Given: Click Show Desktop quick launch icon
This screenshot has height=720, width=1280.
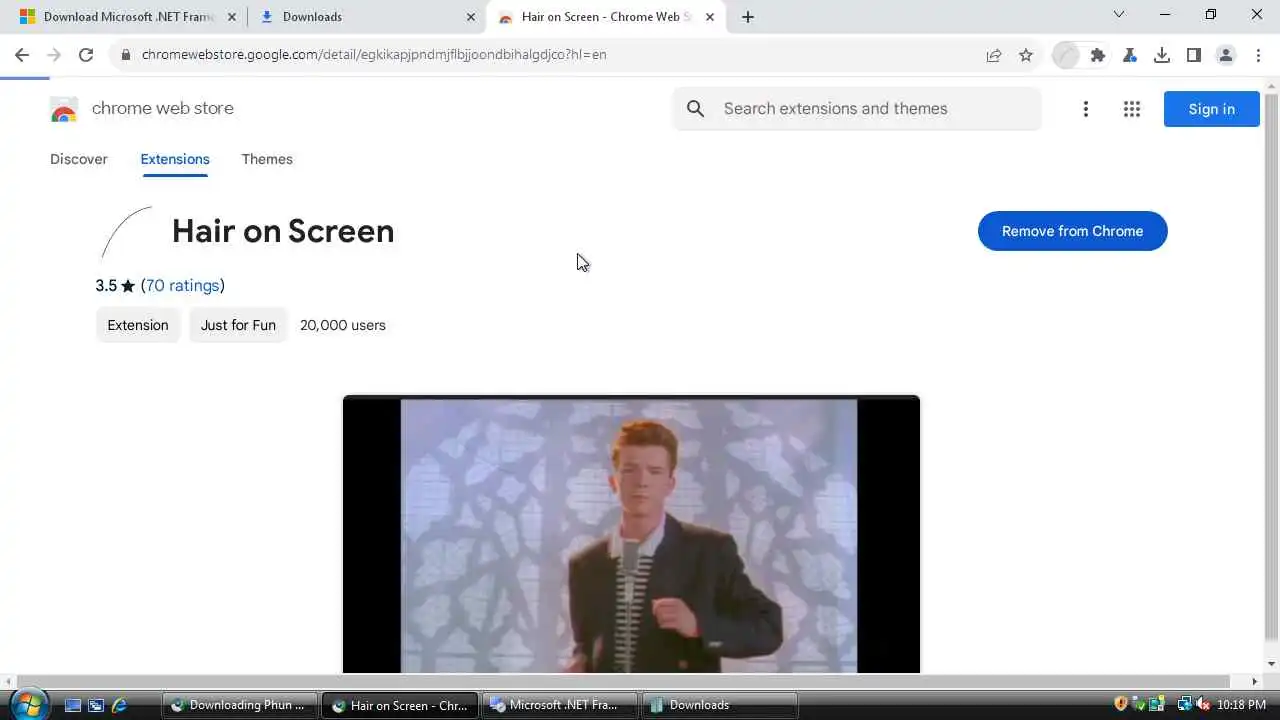Looking at the screenshot, I should 73,705.
